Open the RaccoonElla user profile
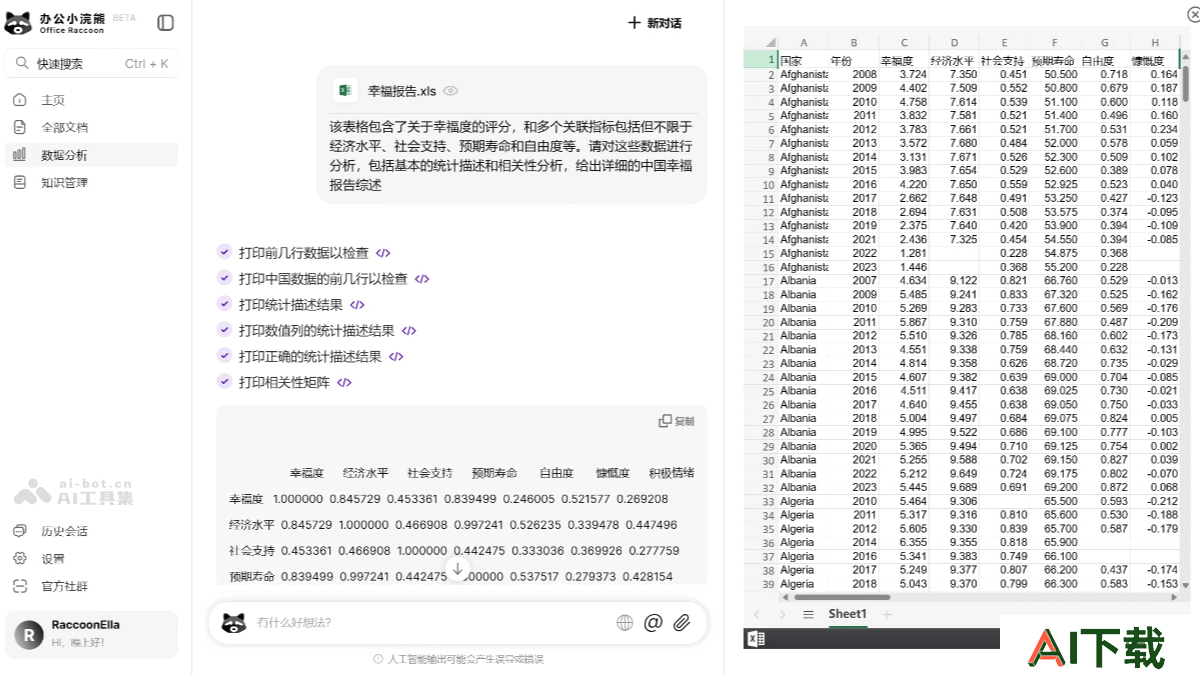 click(x=92, y=634)
